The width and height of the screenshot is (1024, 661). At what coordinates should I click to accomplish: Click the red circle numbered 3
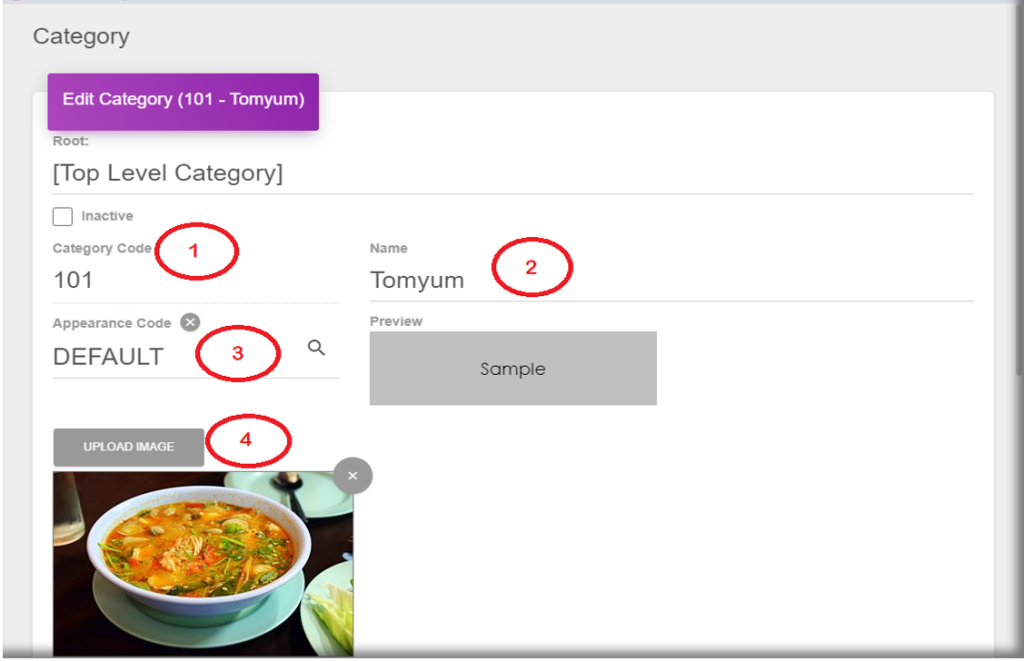click(x=238, y=353)
